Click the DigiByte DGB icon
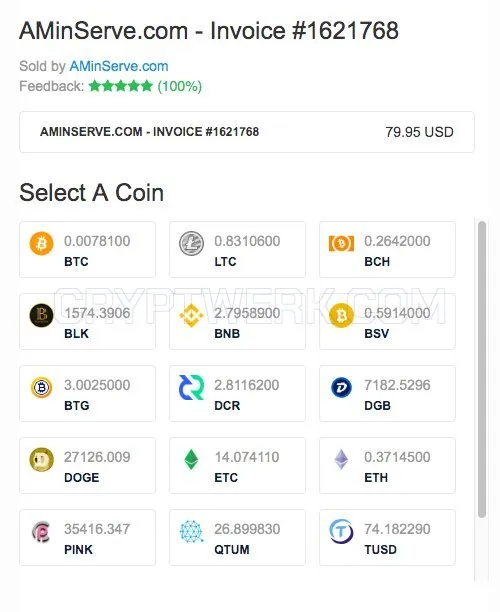Screen dimensions: 500x612 click(342, 388)
